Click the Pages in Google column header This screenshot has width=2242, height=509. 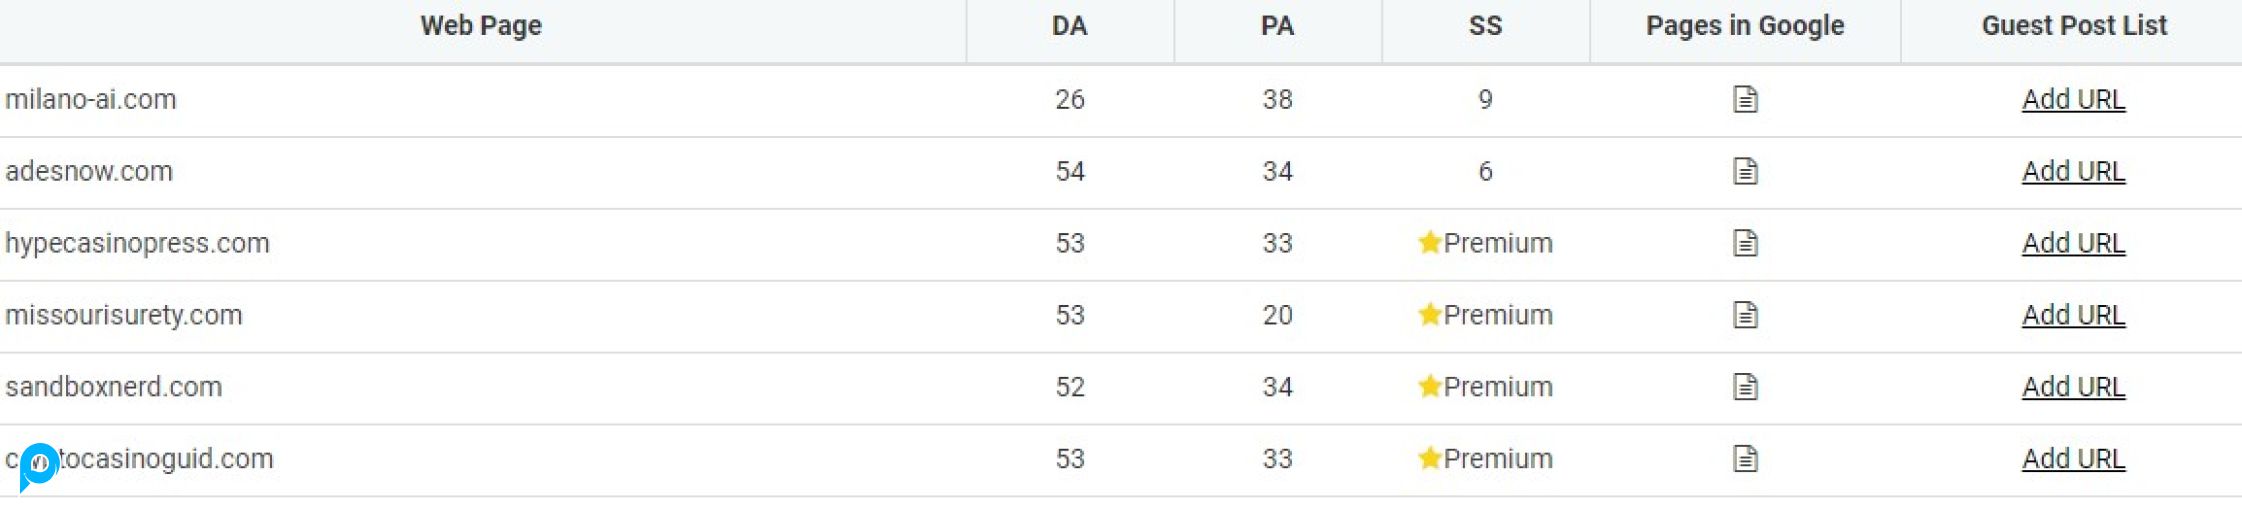click(x=1745, y=26)
